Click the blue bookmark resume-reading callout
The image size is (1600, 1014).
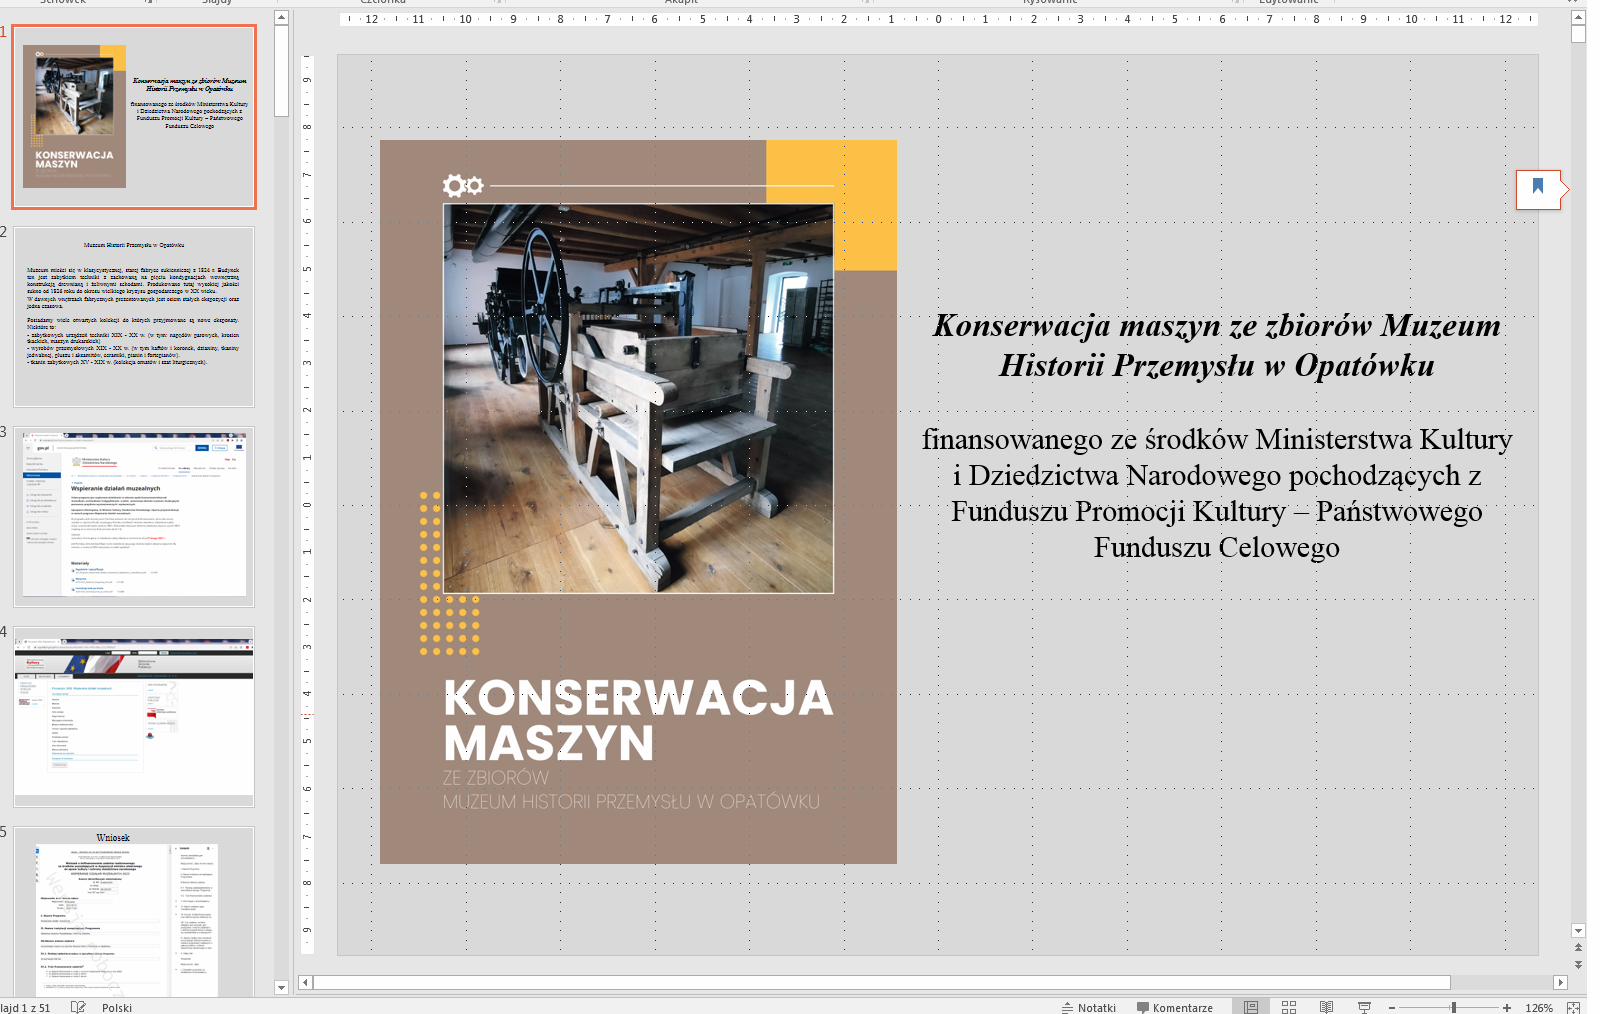[x=1538, y=188]
